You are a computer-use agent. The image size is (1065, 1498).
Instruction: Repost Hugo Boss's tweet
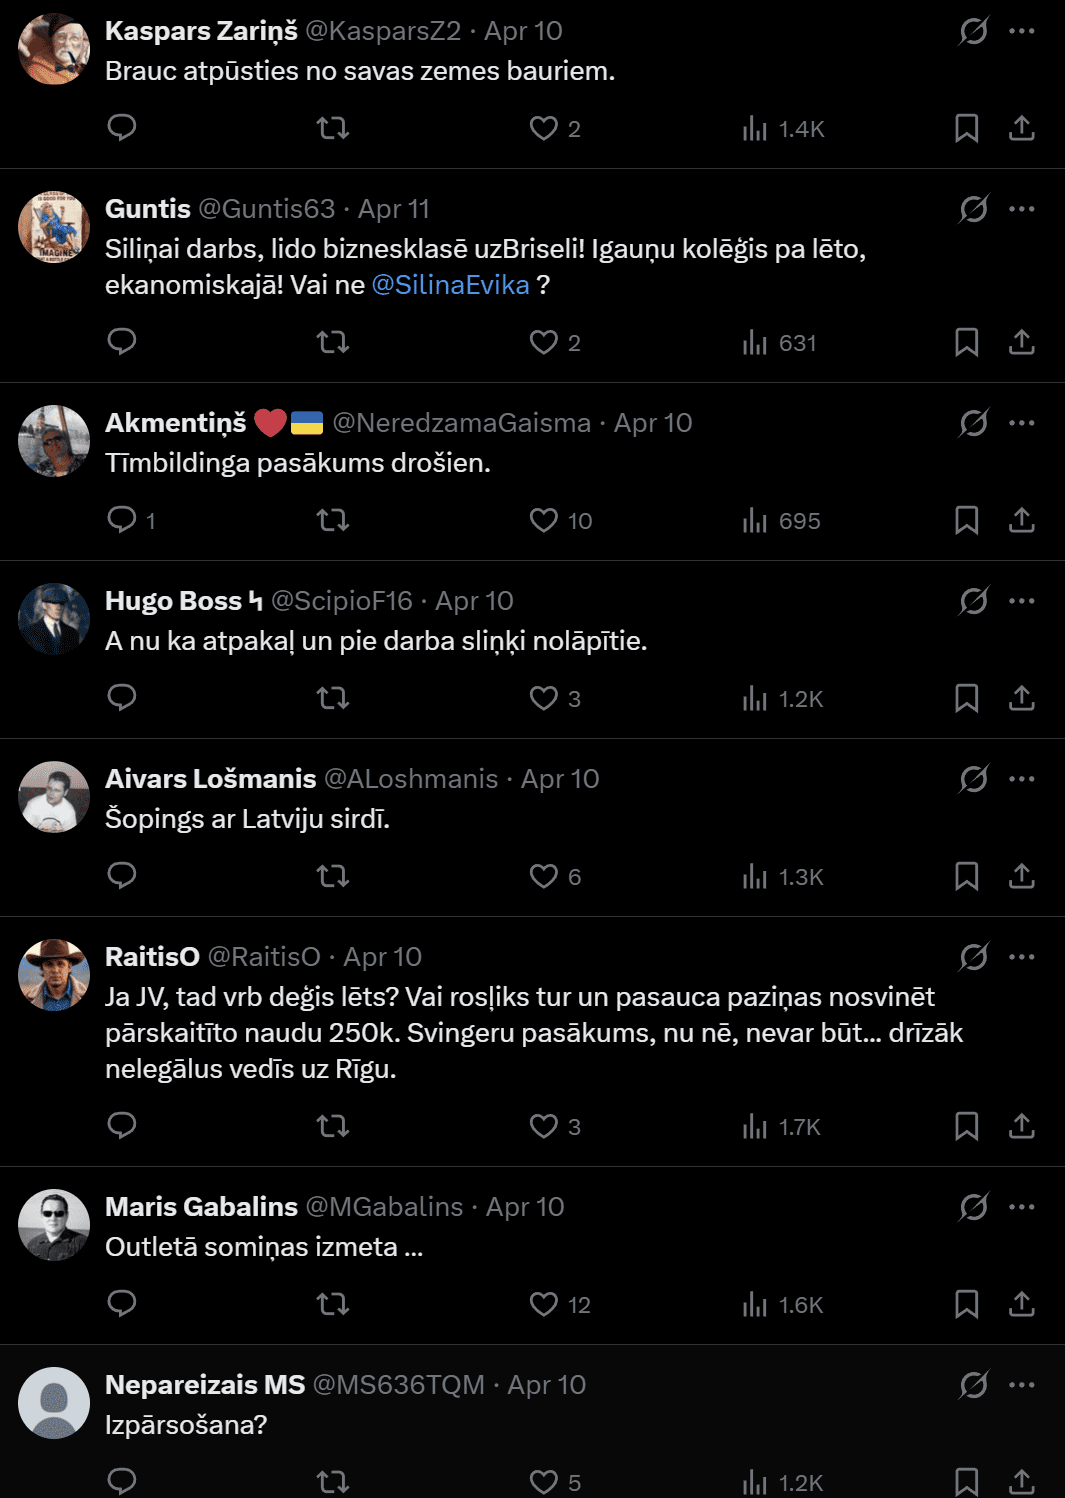click(x=332, y=698)
